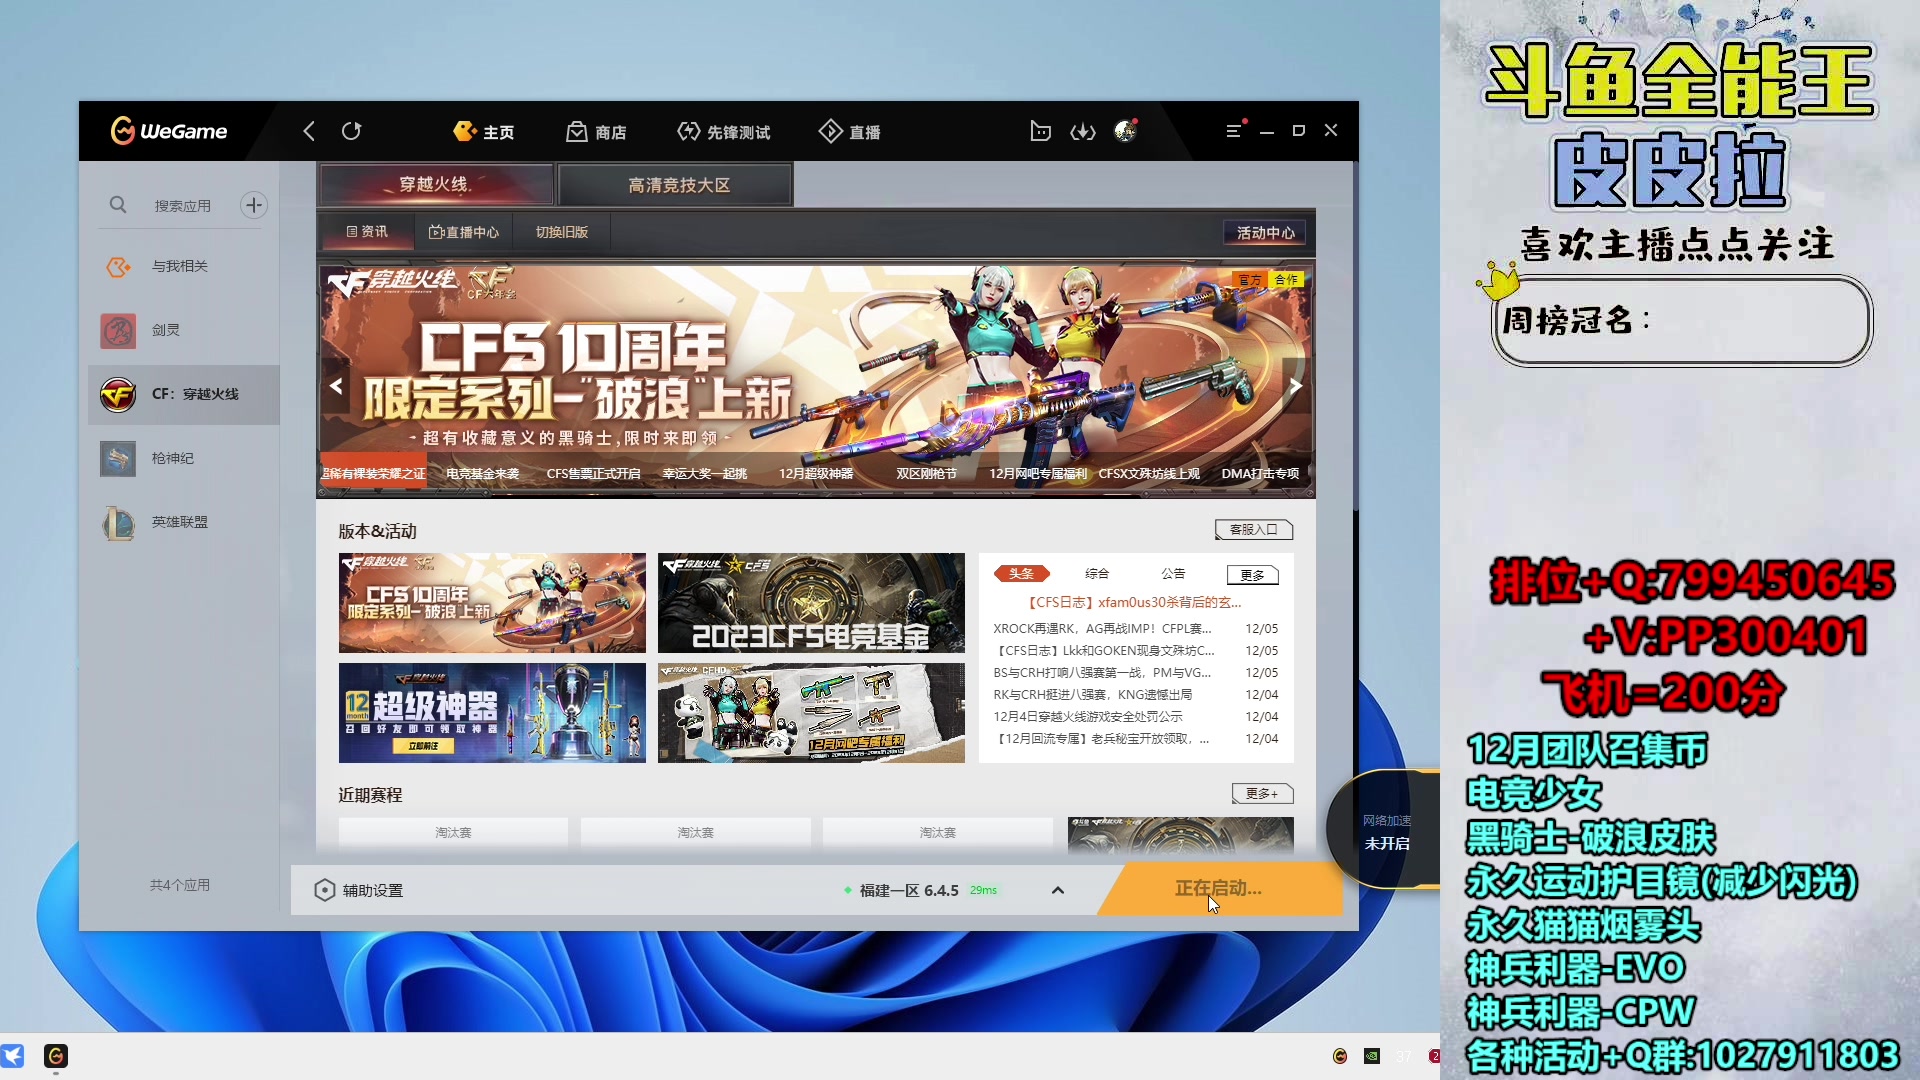Click the user avatar with red notification dot
1920x1080 pixels.
click(1125, 131)
